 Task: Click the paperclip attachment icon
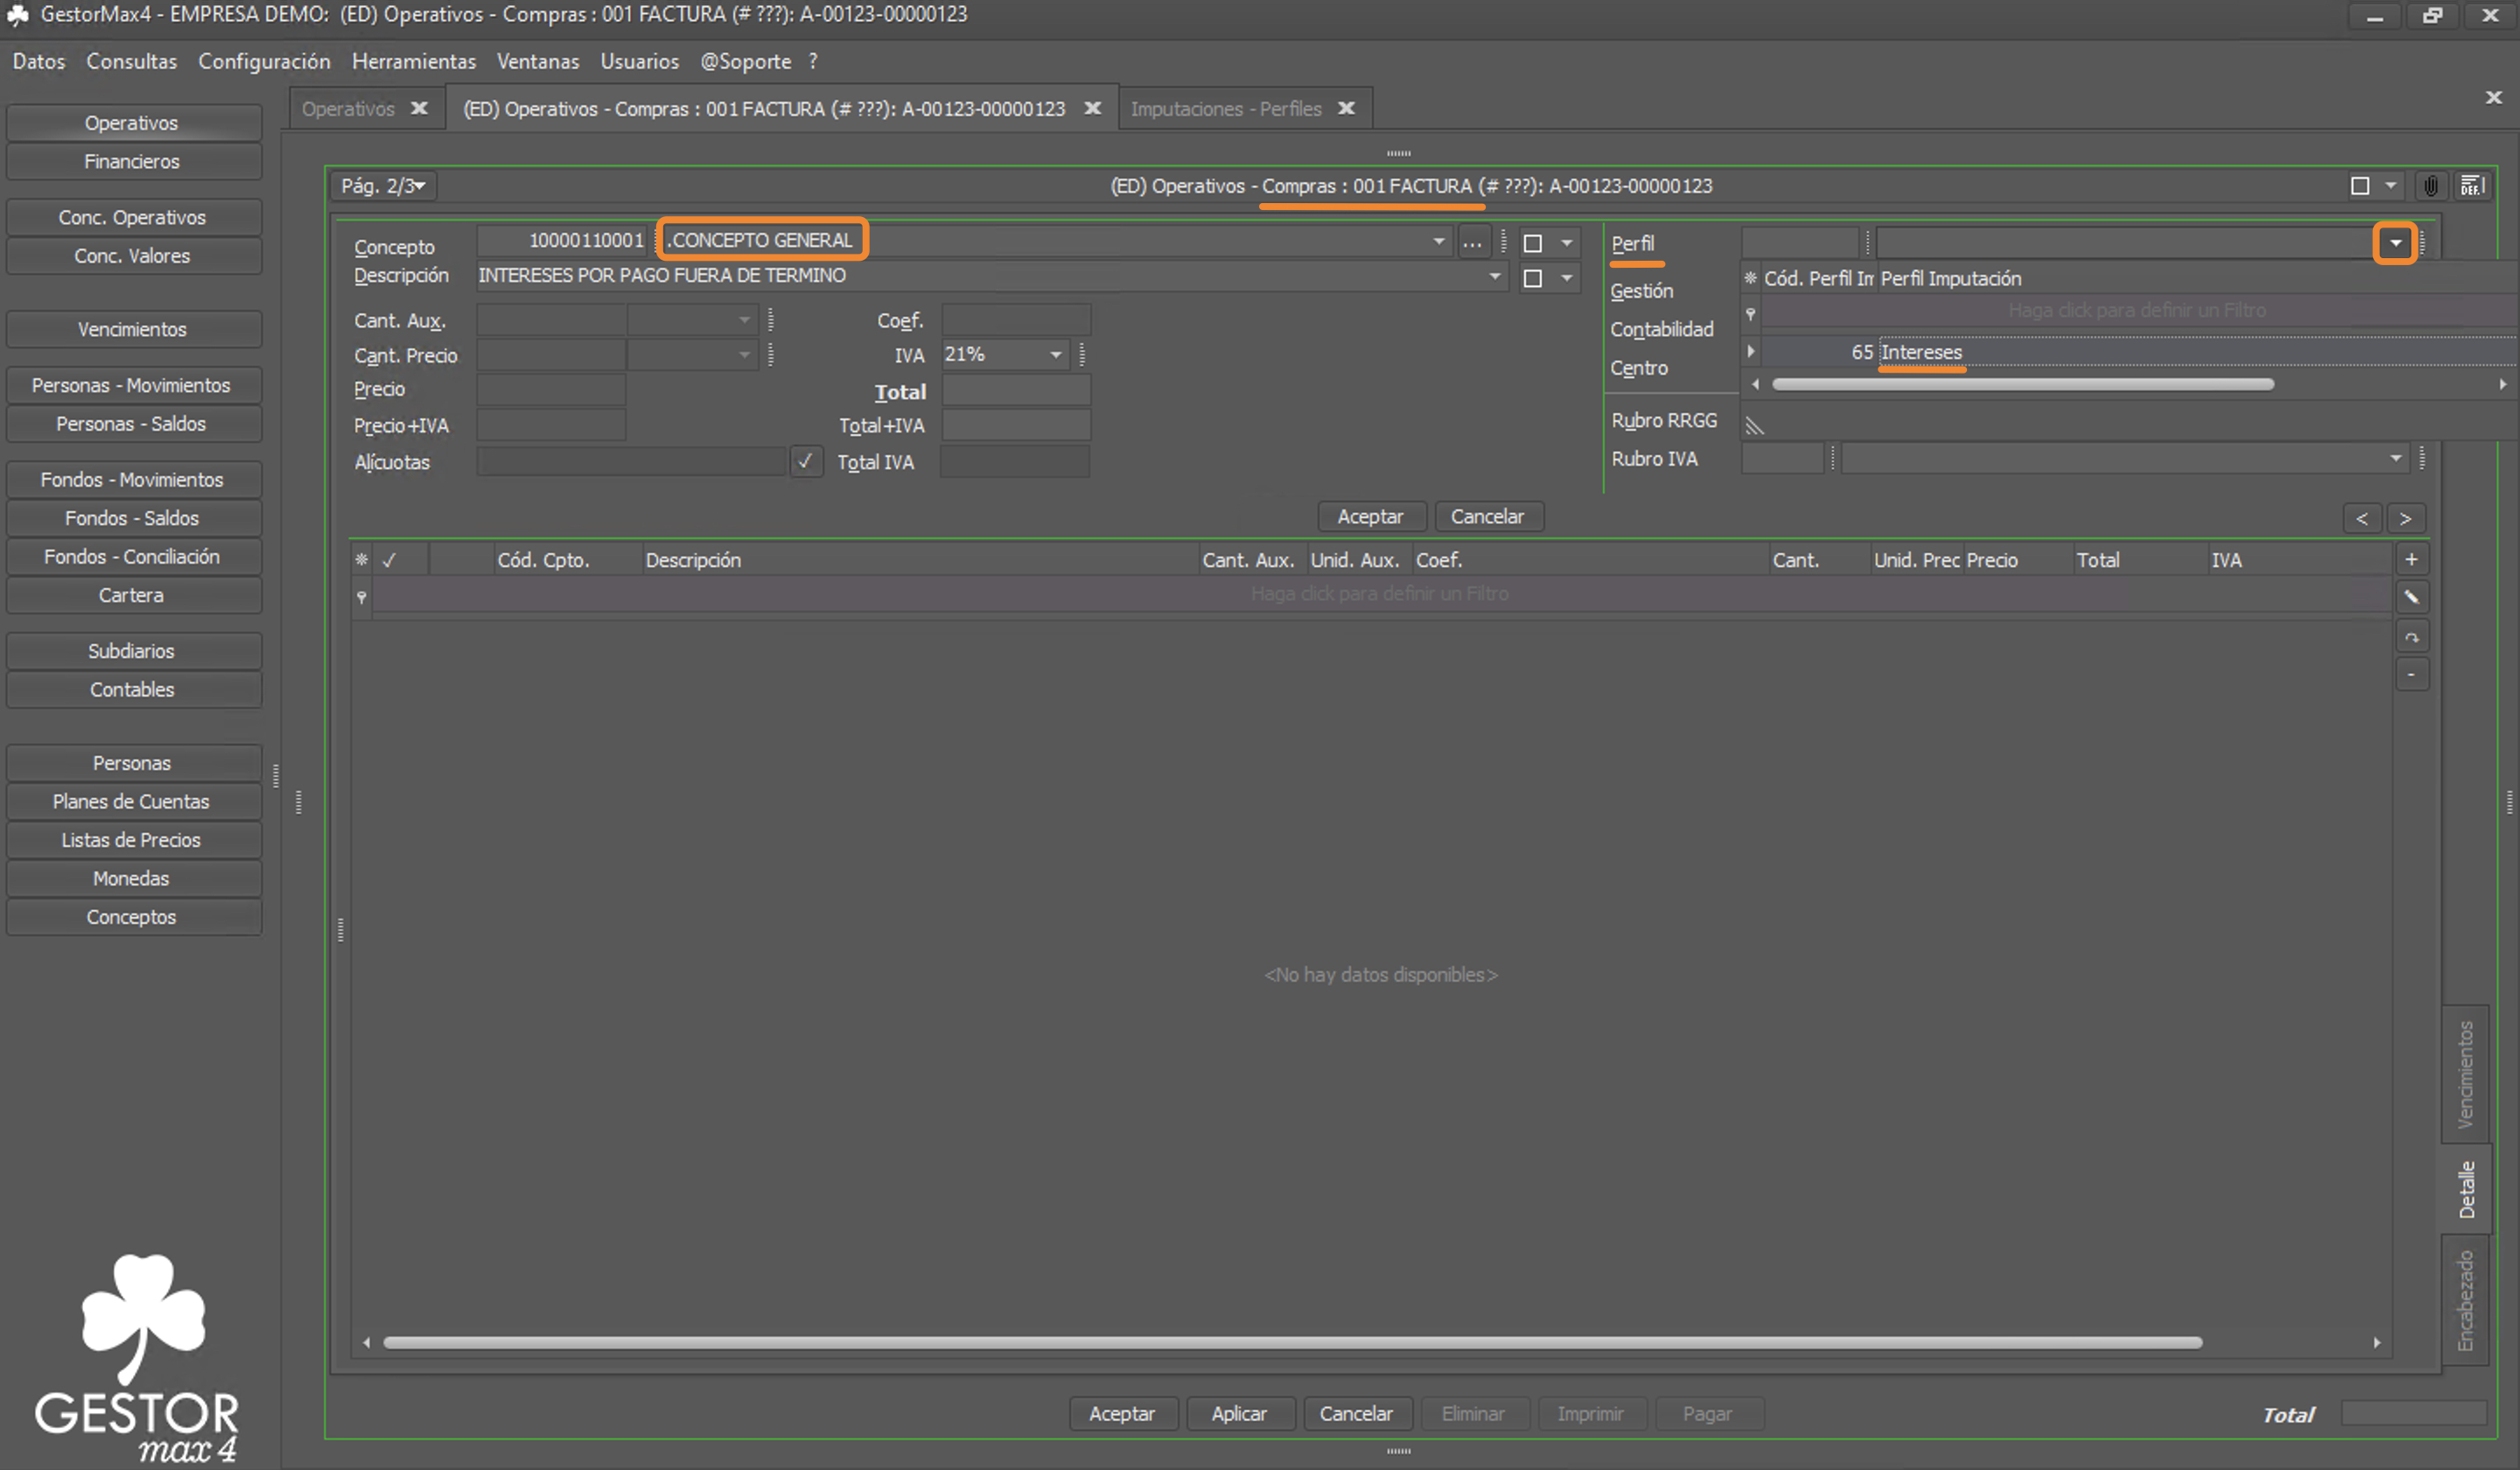point(2430,186)
